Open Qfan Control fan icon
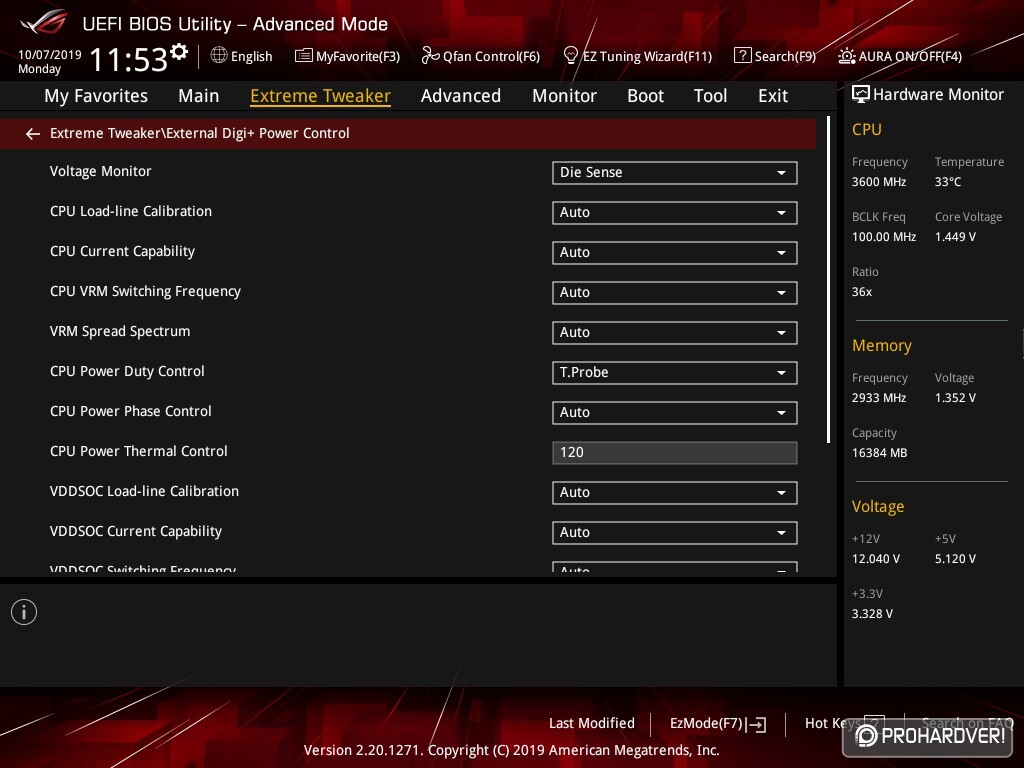This screenshot has height=768, width=1024. (430, 56)
